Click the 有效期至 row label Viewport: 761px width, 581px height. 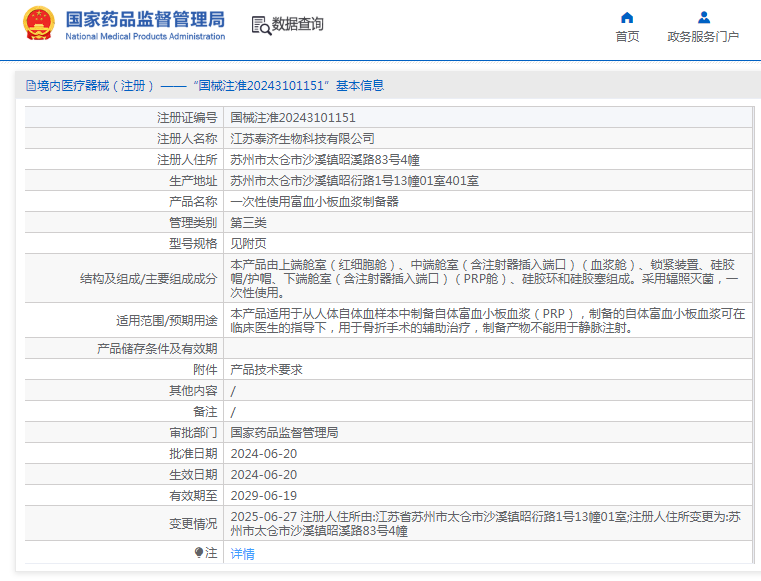(193, 496)
